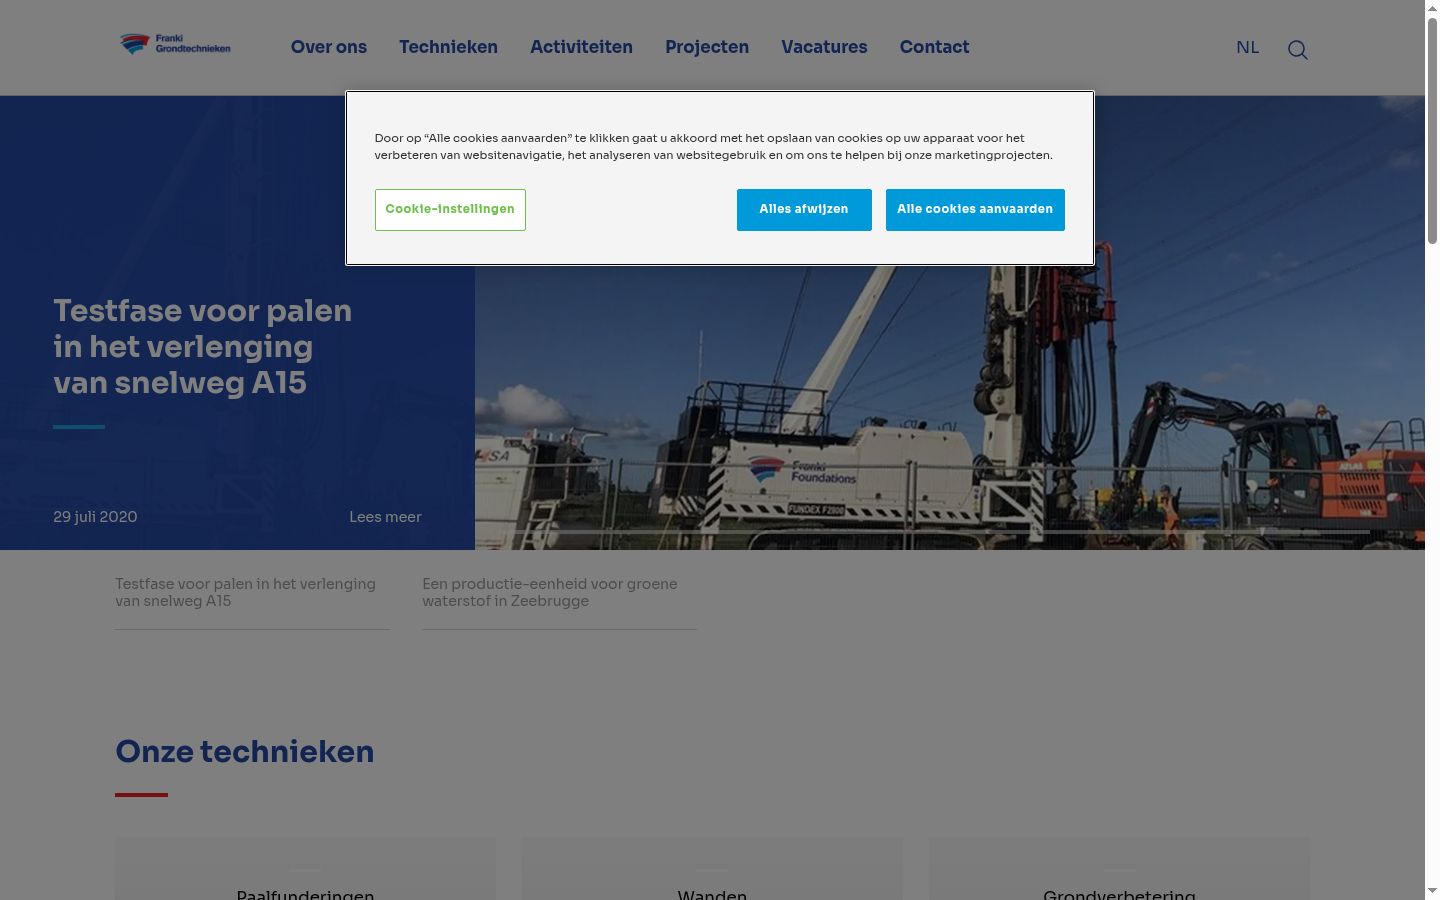The height and width of the screenshot is (900, 1440).
Task: Open the Wanden technique card
Action: point(712,870)
